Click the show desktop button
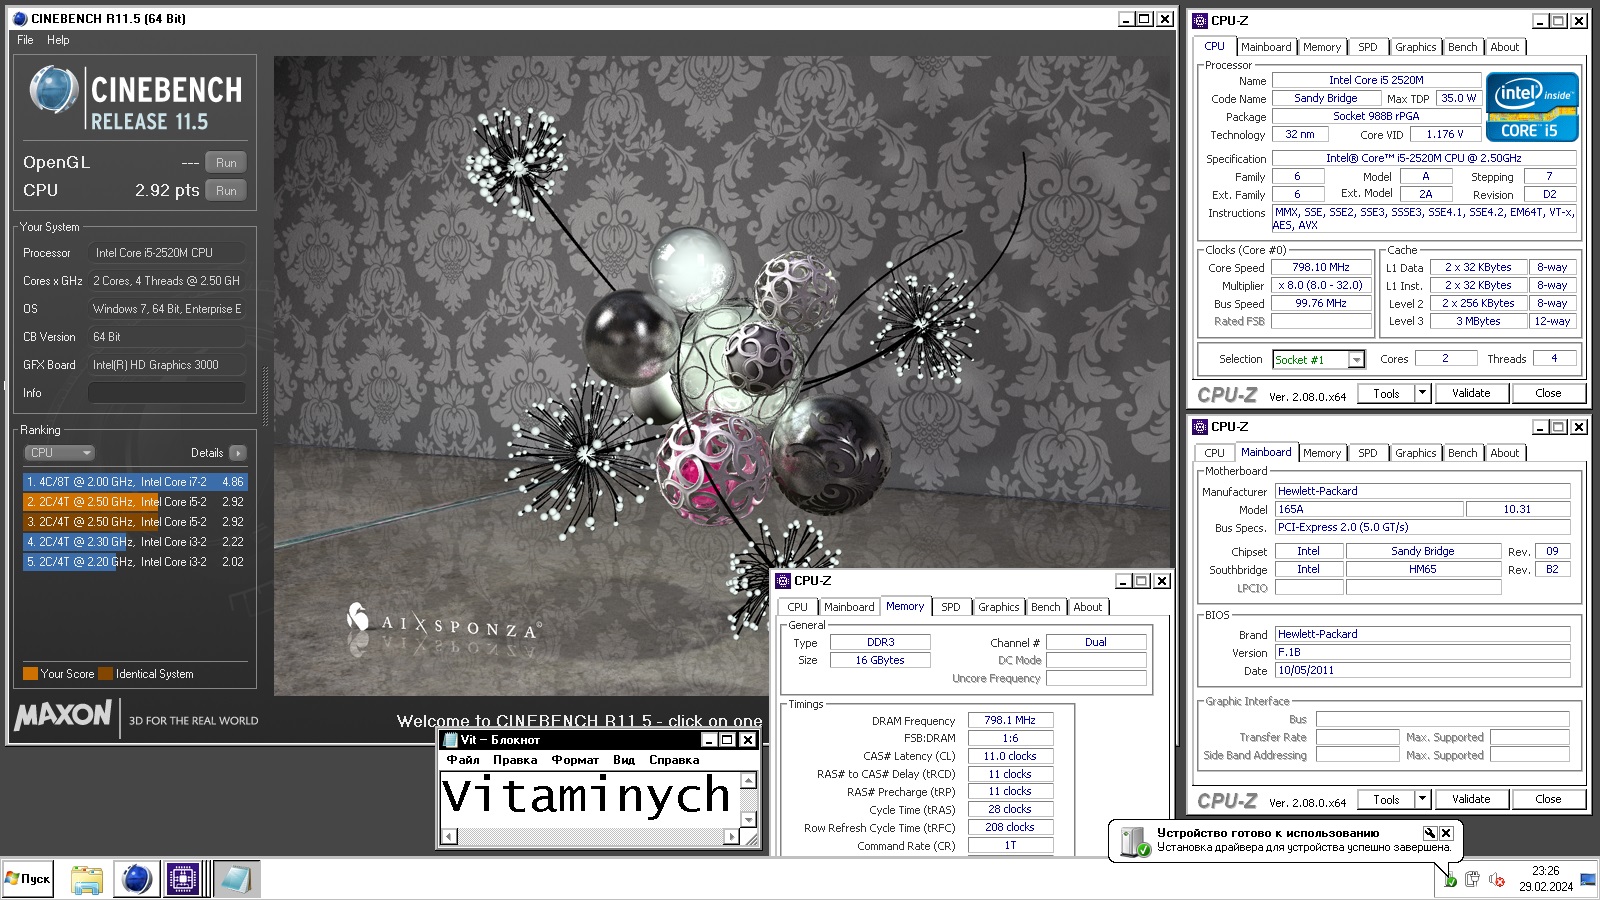This screenshot has height=900, width=1600. [1590, 879]
